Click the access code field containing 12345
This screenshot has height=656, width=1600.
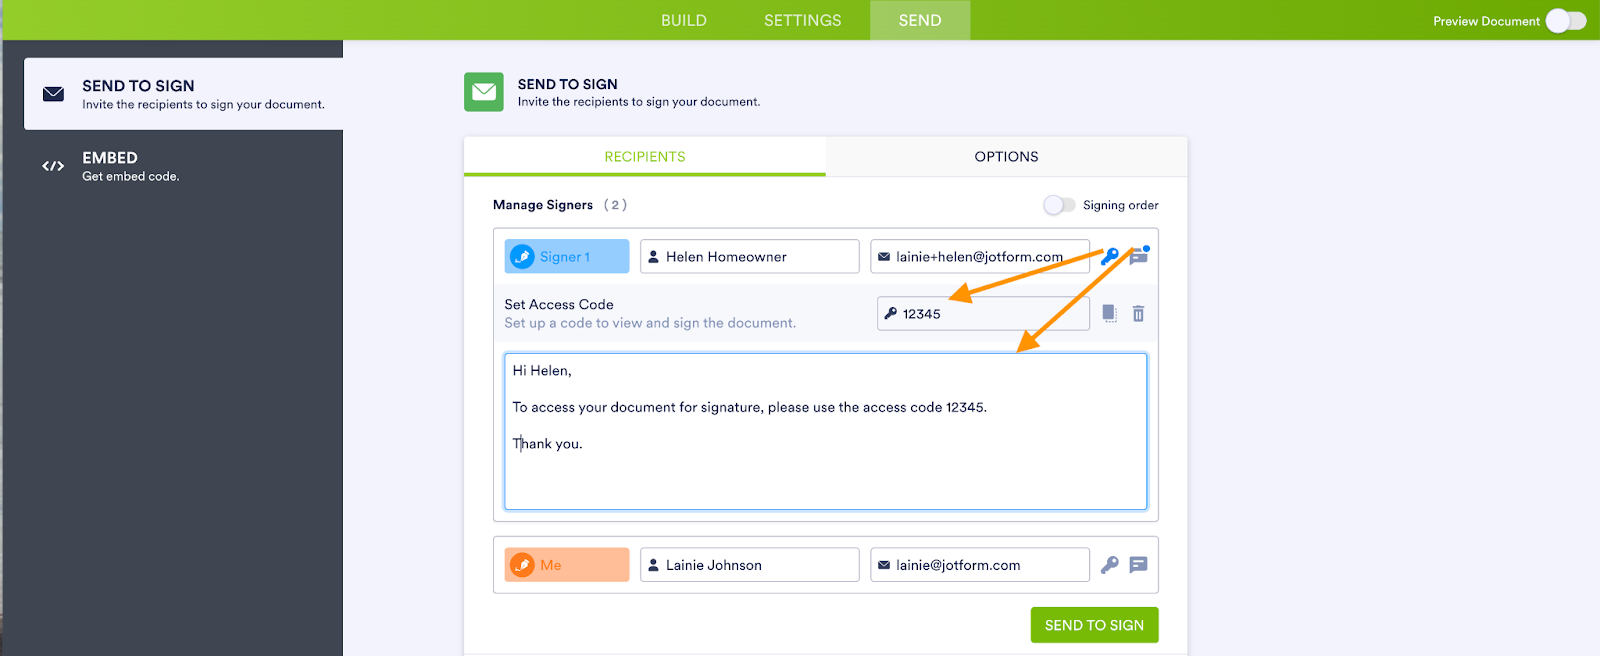click(983, 314)
